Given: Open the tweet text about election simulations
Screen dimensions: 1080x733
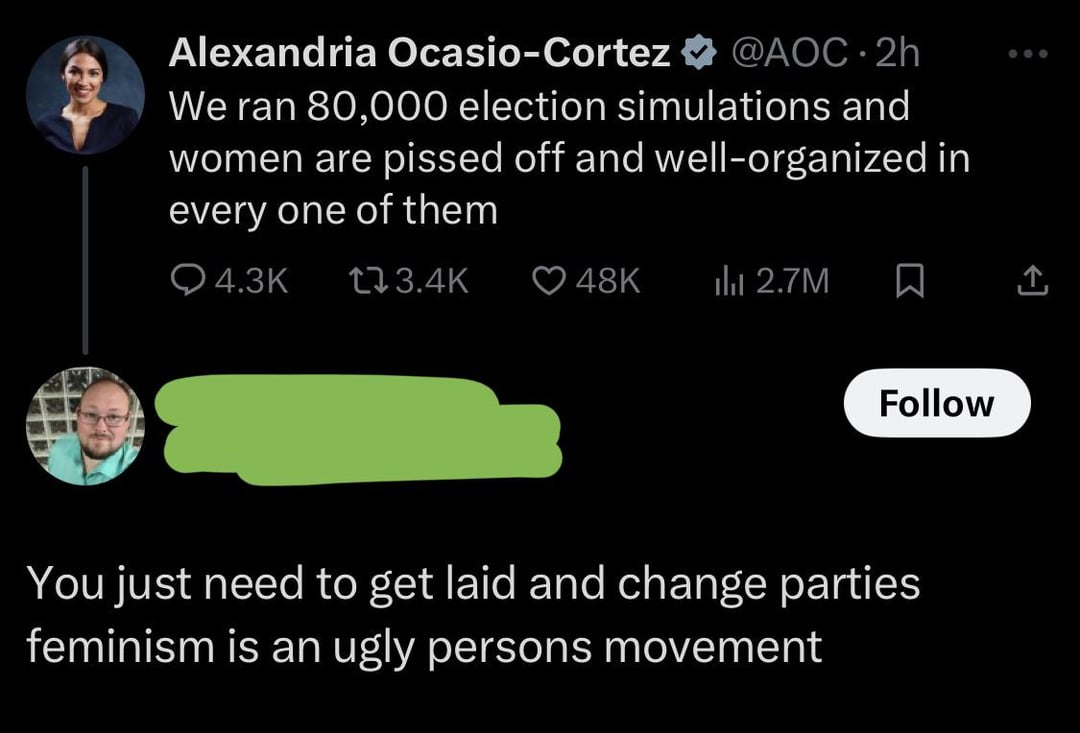Looking at the screenshot, I should (569, 158).
